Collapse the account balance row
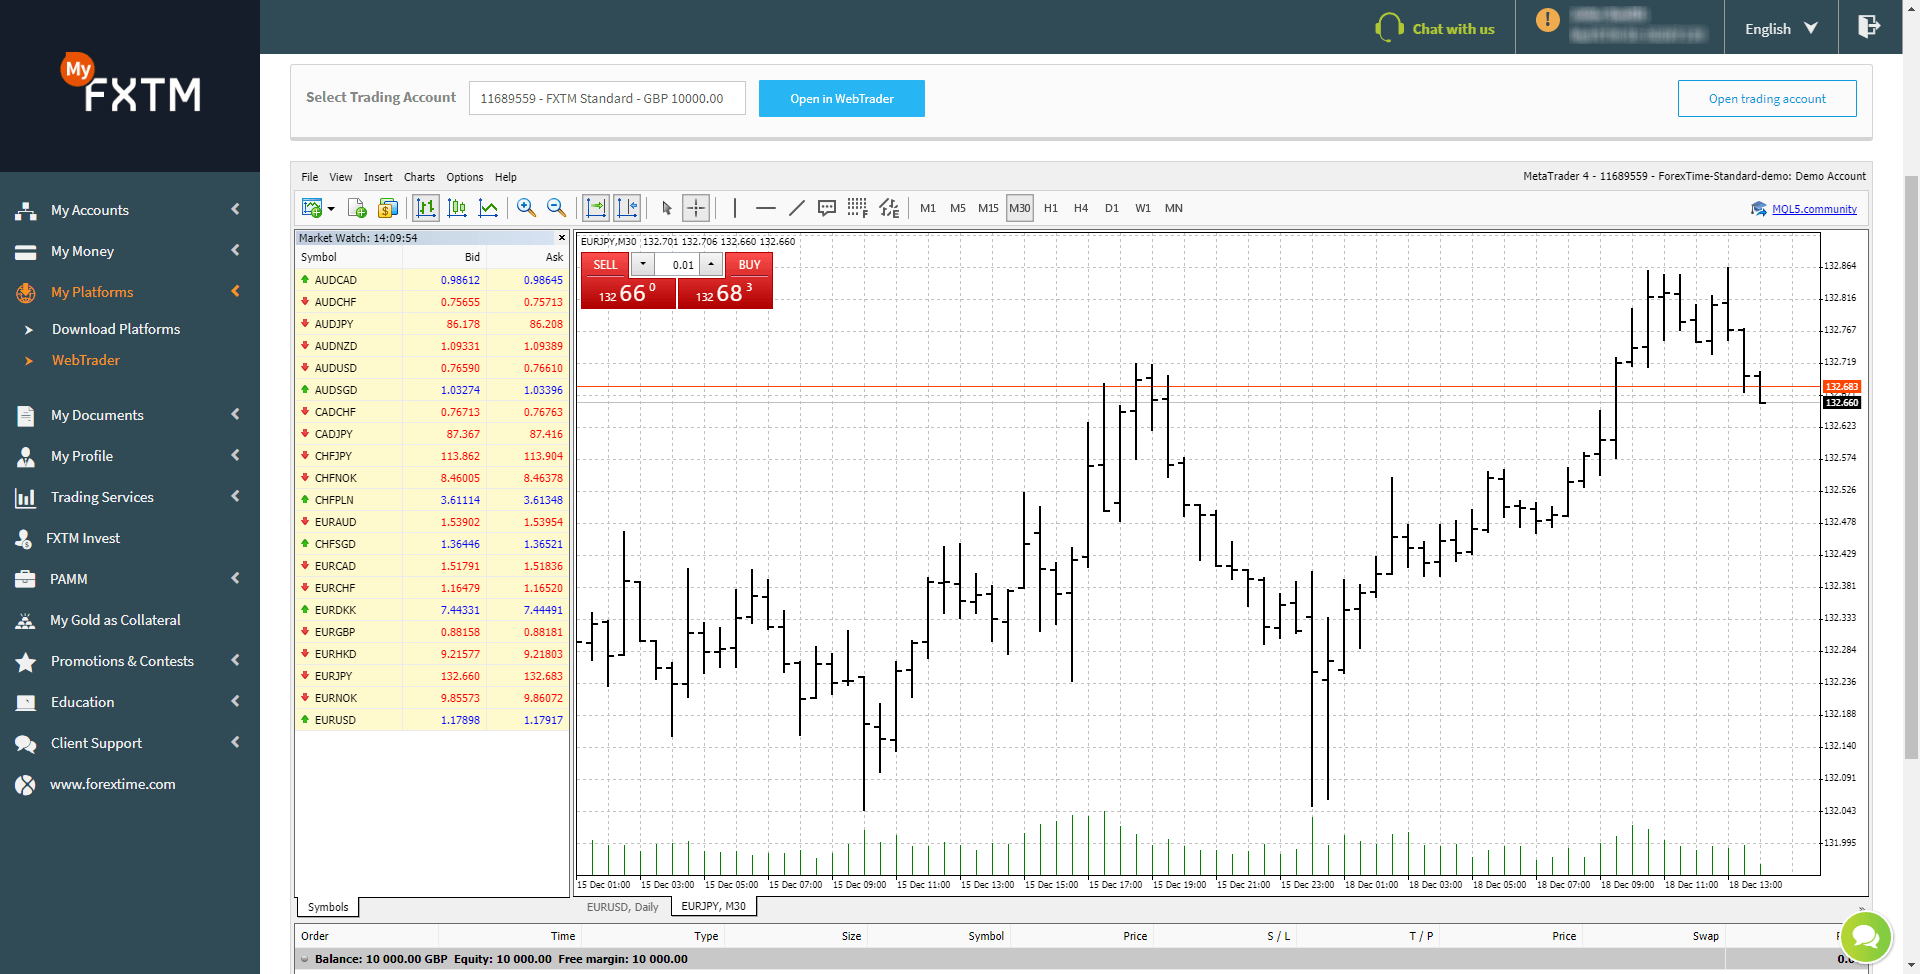The width and height of the screenshot is (1920, 974). [305, 959]
